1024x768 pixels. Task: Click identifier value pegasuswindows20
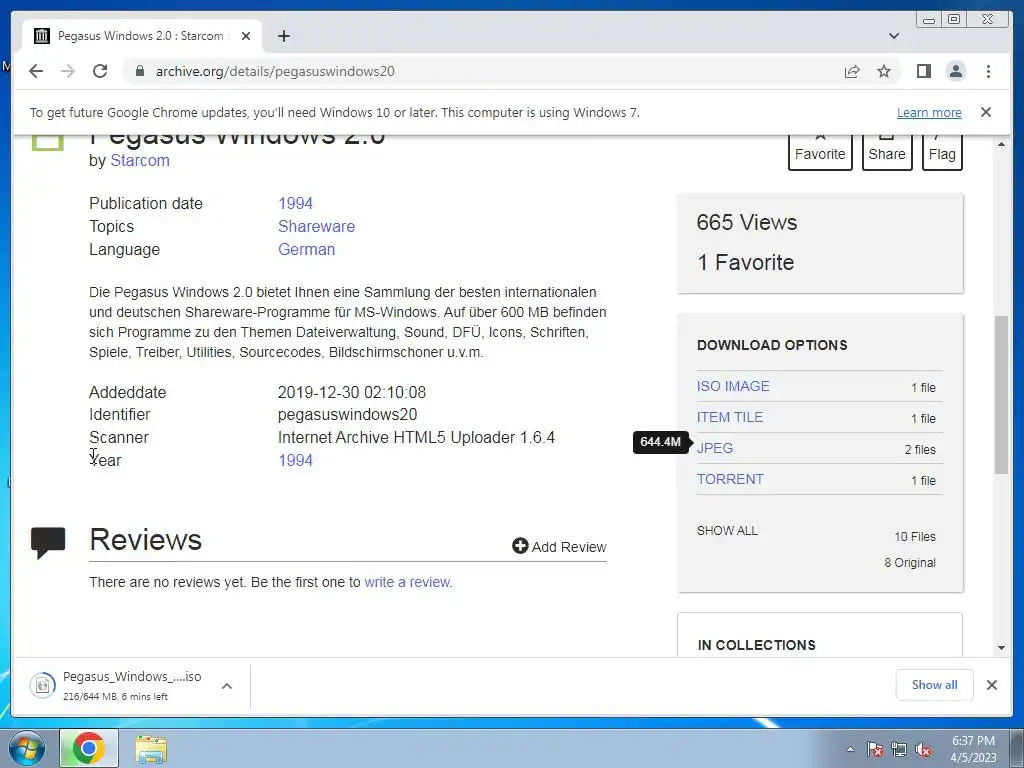pos(347,415)
